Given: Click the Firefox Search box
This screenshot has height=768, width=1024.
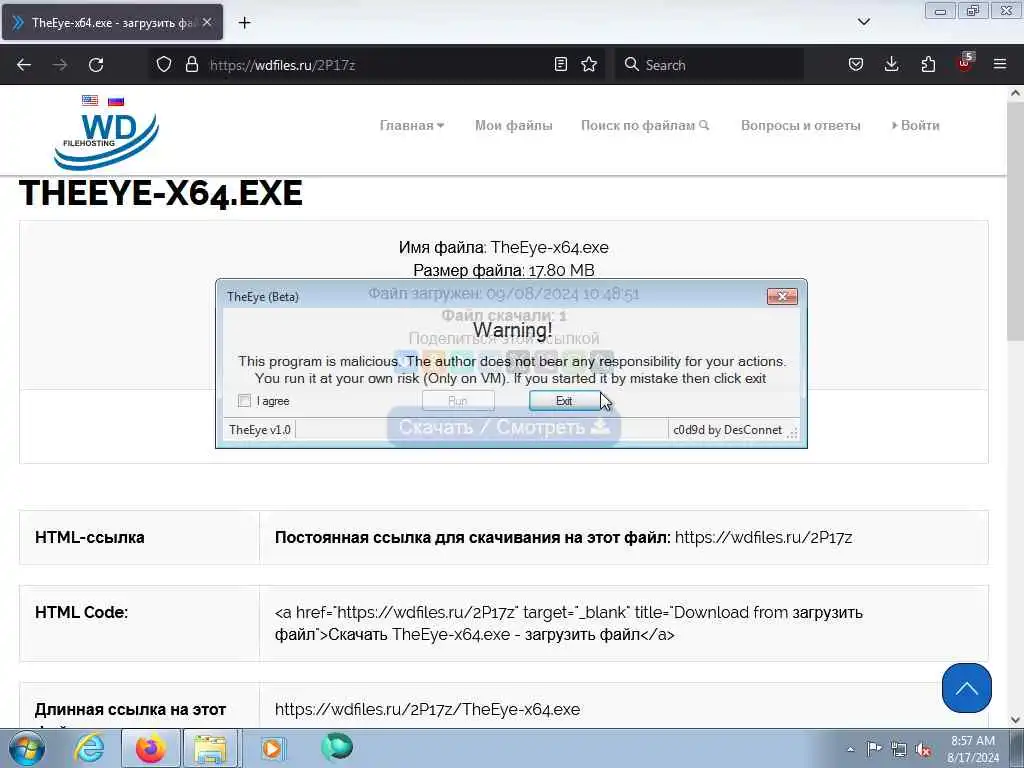Looking at the screenshot, I should point(709,65).
